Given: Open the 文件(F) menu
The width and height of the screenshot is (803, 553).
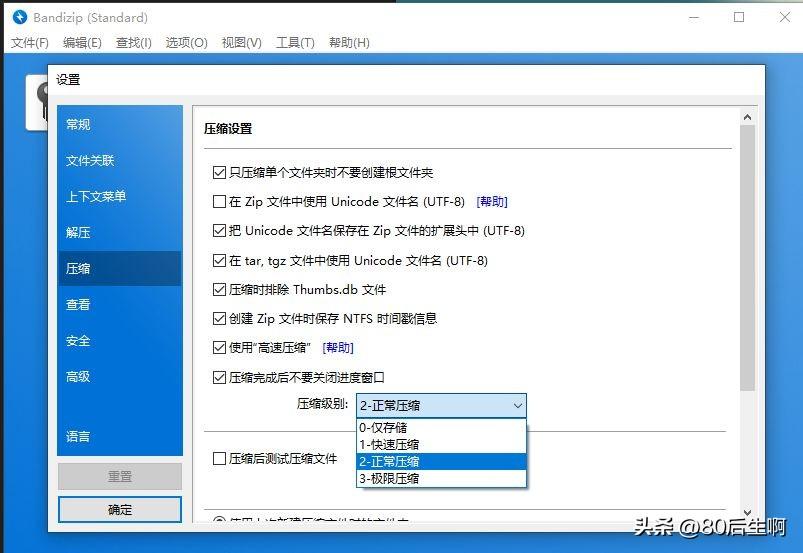Looking at the screenshot, I should tap(30, 42).
